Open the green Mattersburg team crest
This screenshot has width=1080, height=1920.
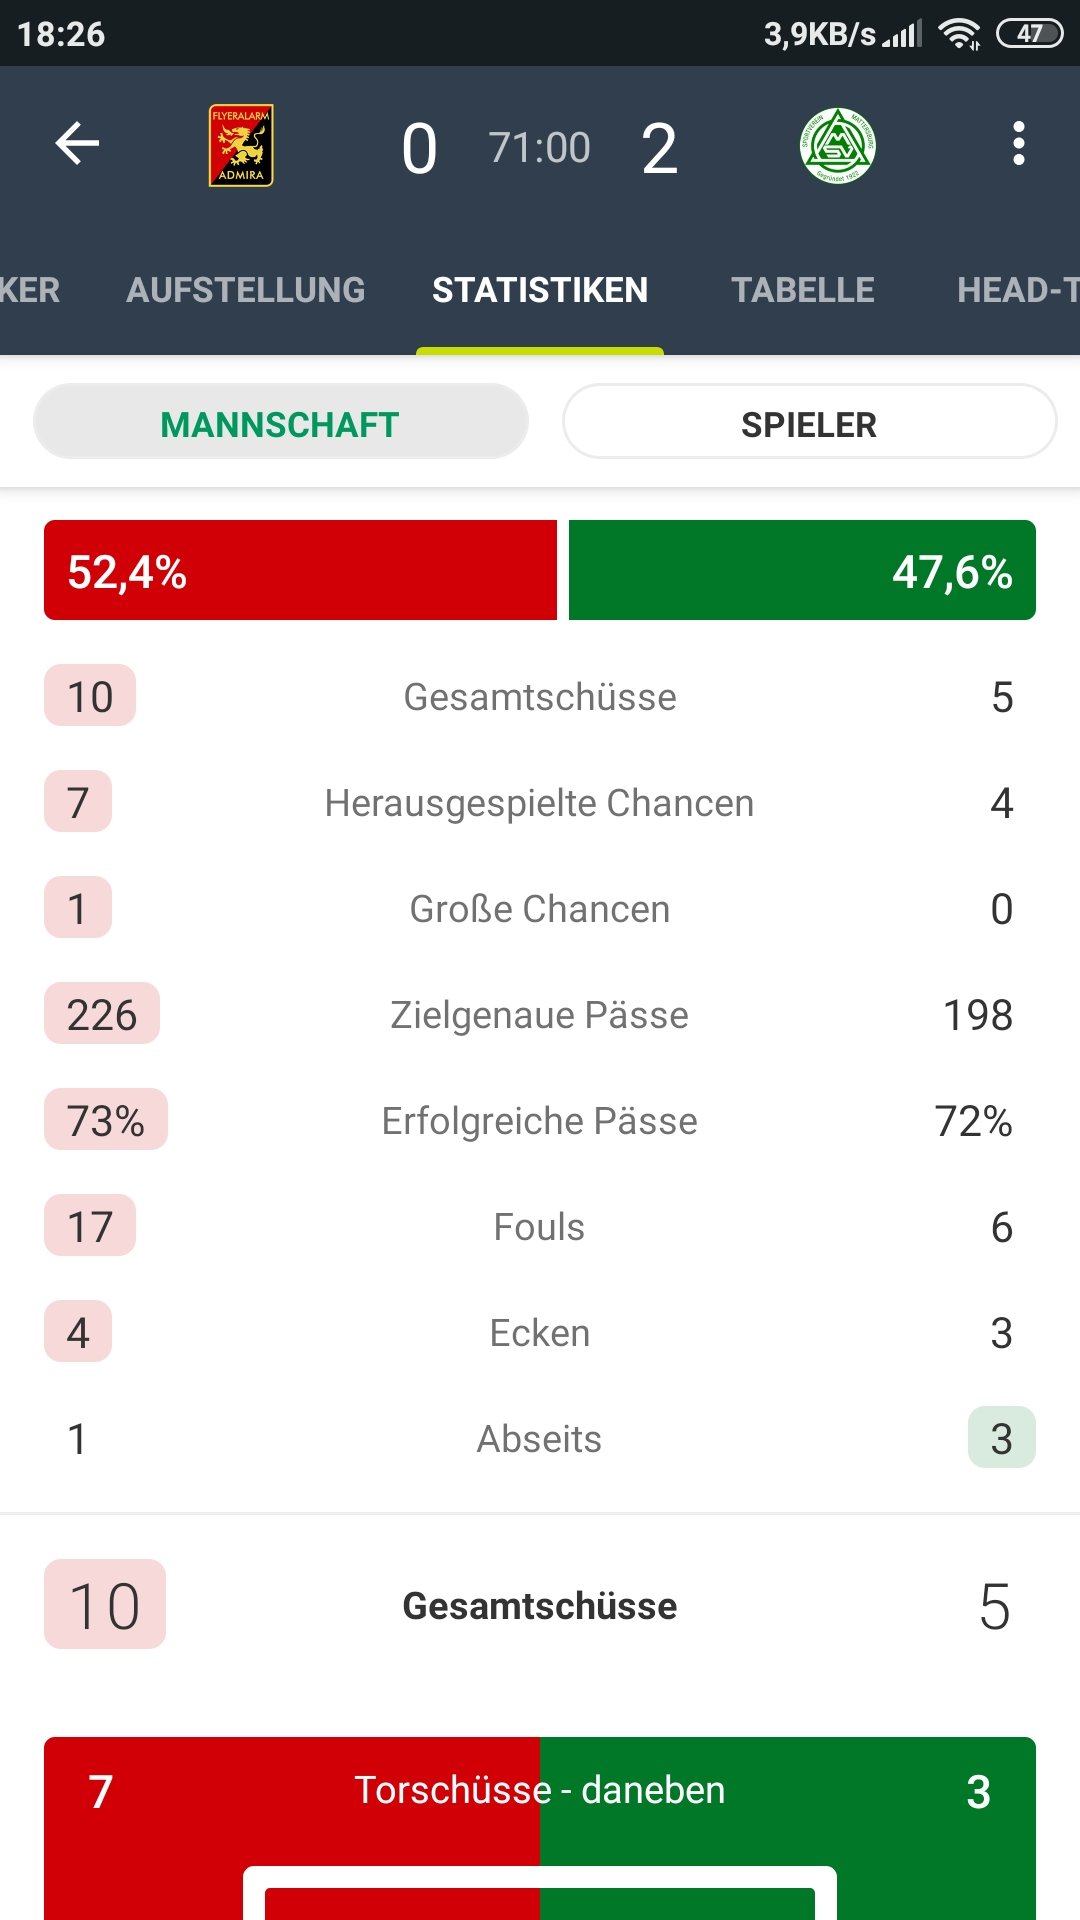point(838,146)
